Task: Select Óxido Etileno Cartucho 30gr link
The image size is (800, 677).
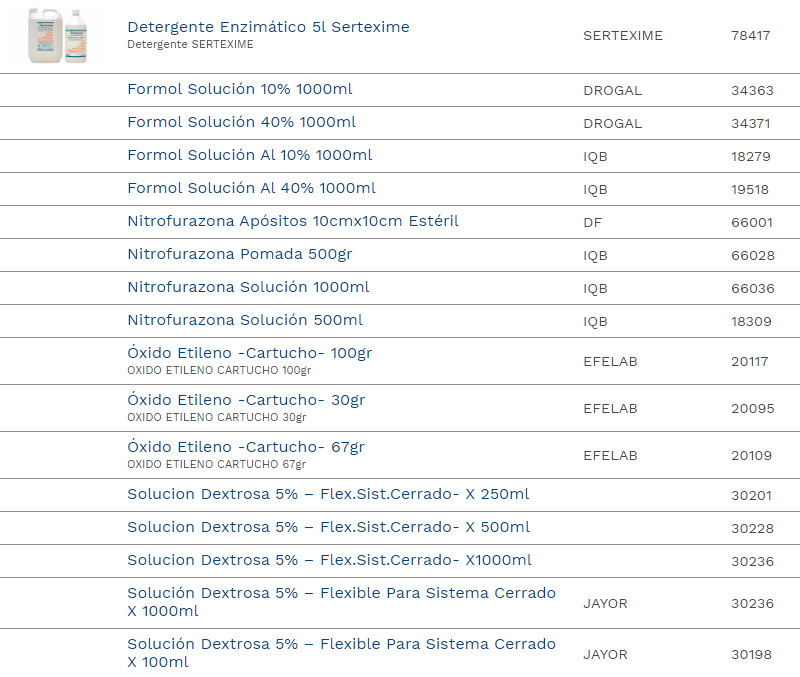Action: [x=246, y=400]
